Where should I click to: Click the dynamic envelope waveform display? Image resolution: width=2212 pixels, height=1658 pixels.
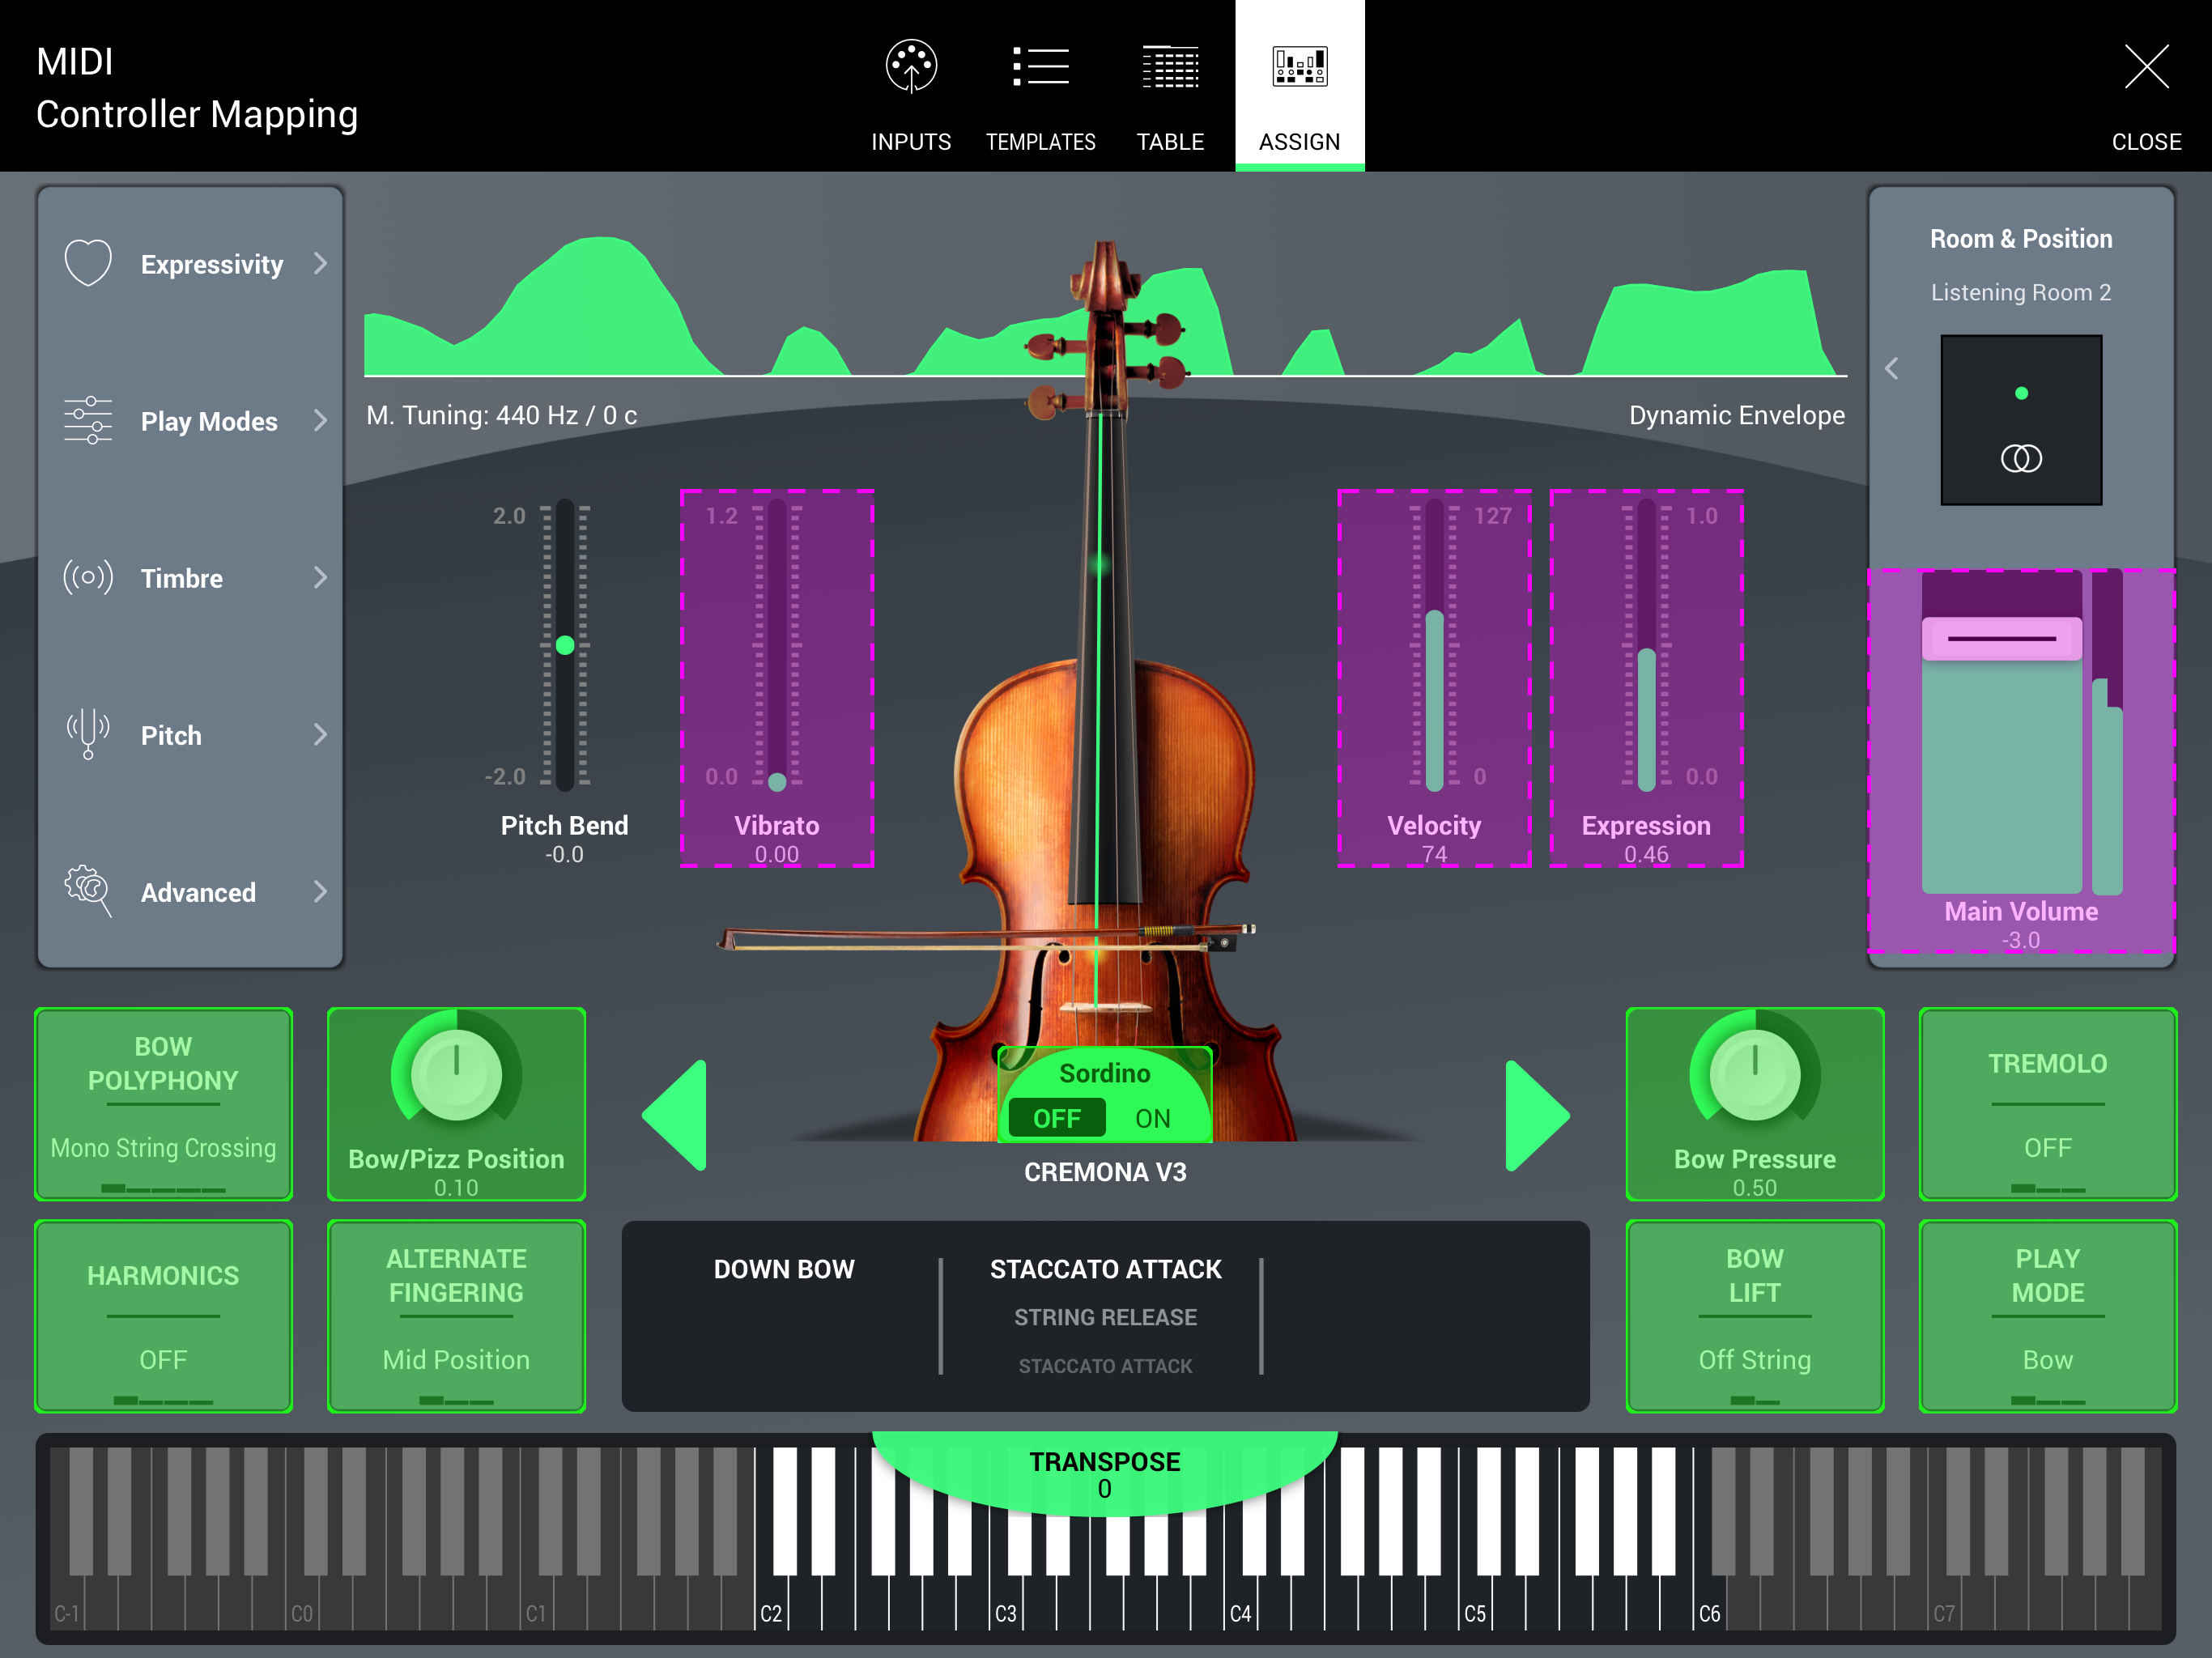1105,305
